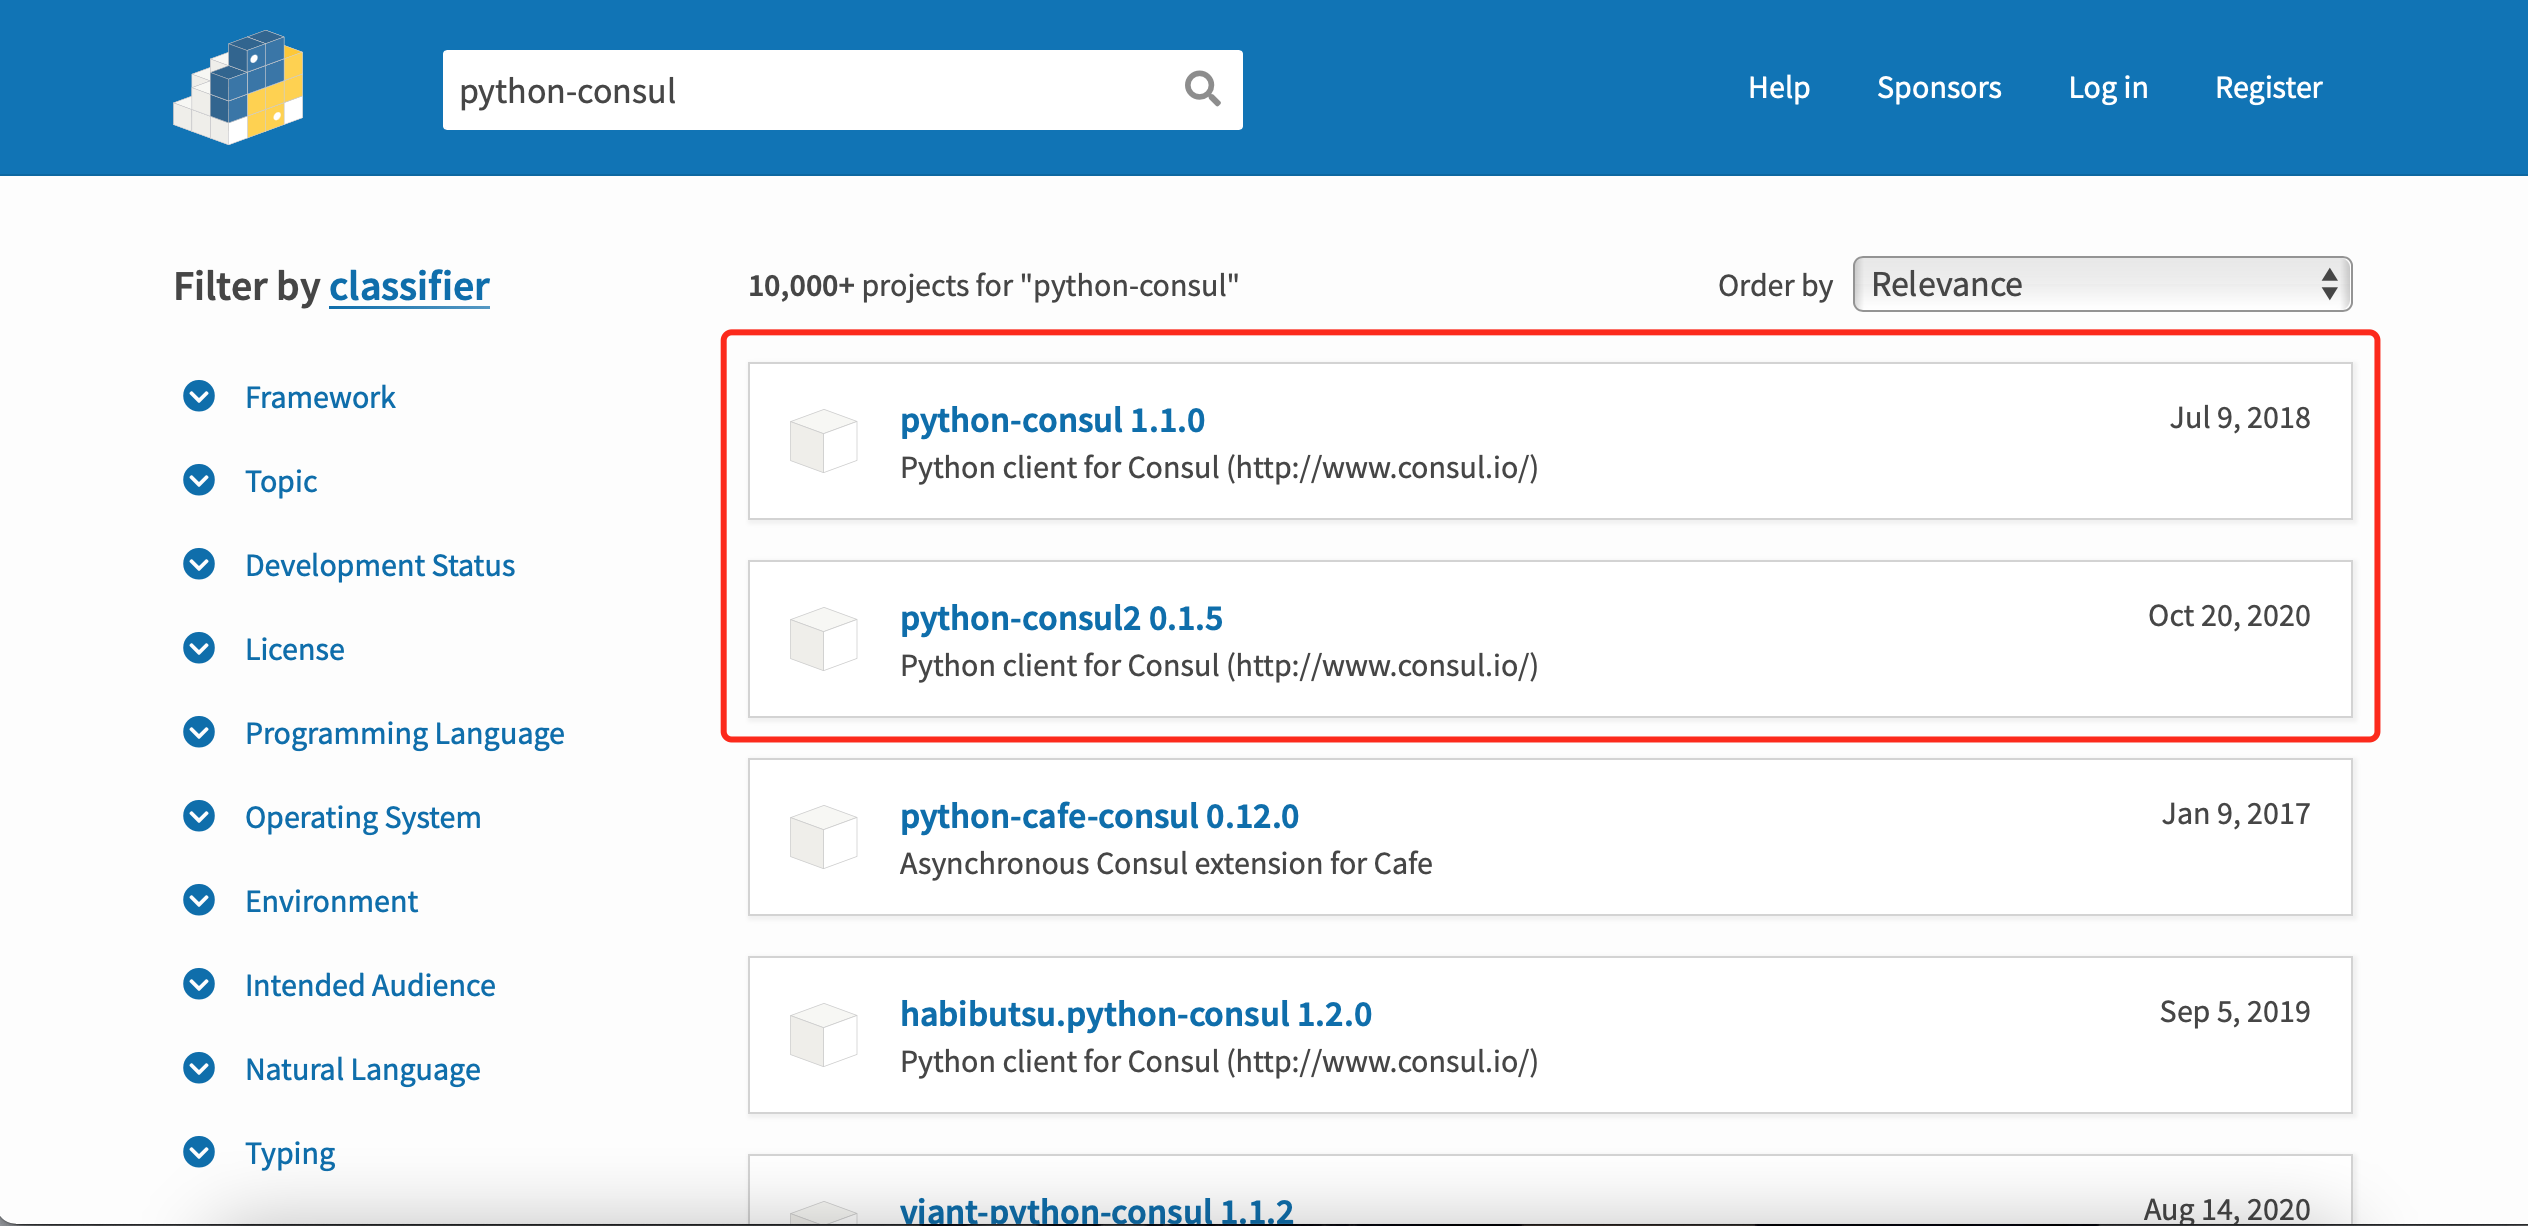Click the python-consul2 package cube icon

pyautogui.click(x=824, y=638)
